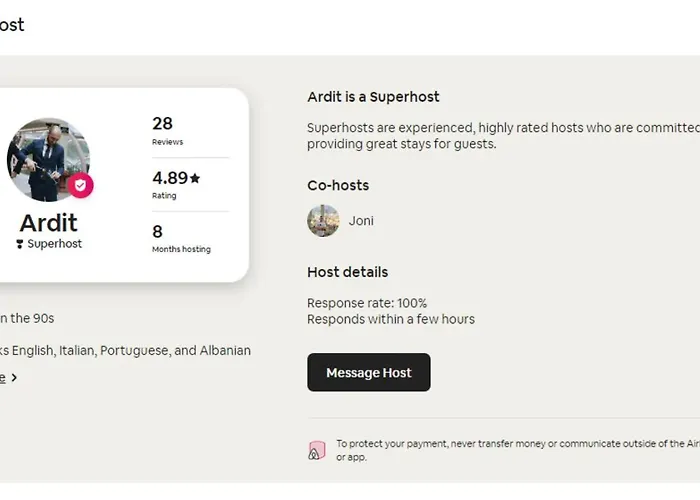Open co-host Joni's name link
This screenshot has height=500, width=700.
click(x=361, y=221)
